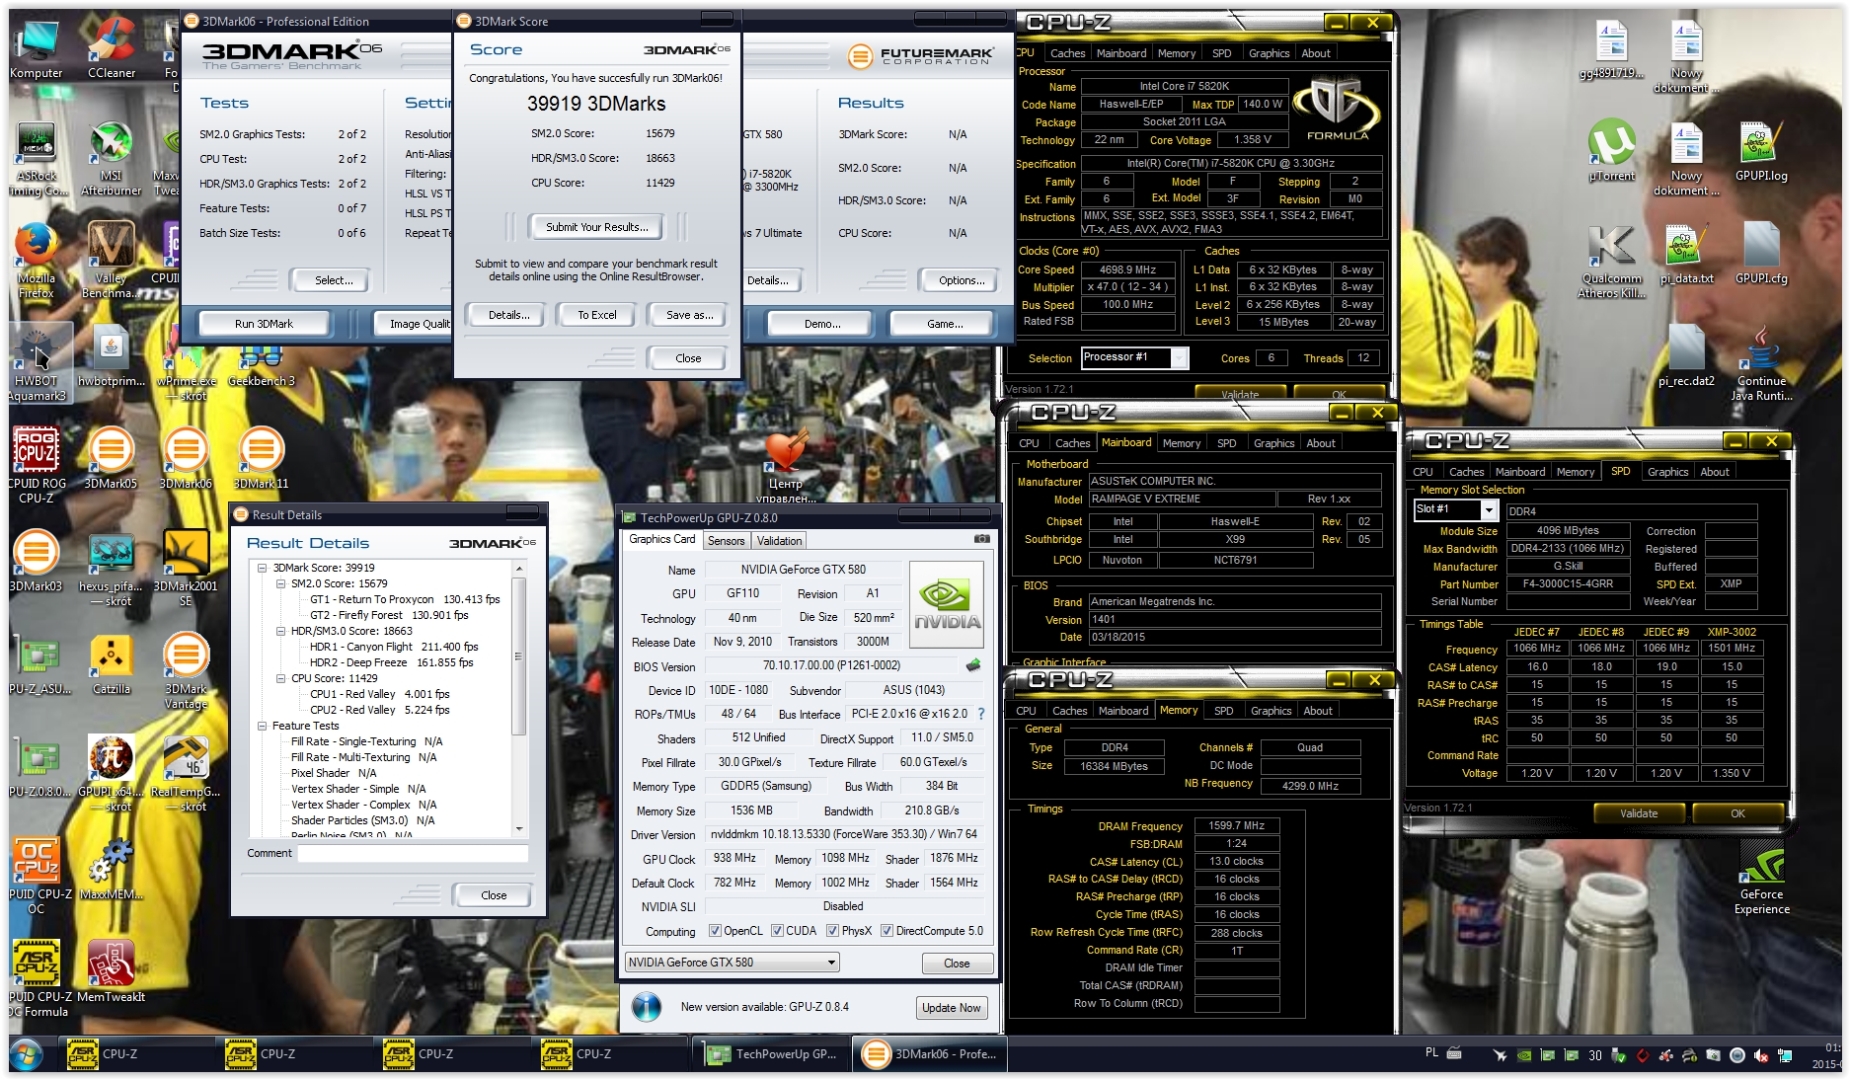
Task: Click the Comment input field
Action: (x=412, y=854)
